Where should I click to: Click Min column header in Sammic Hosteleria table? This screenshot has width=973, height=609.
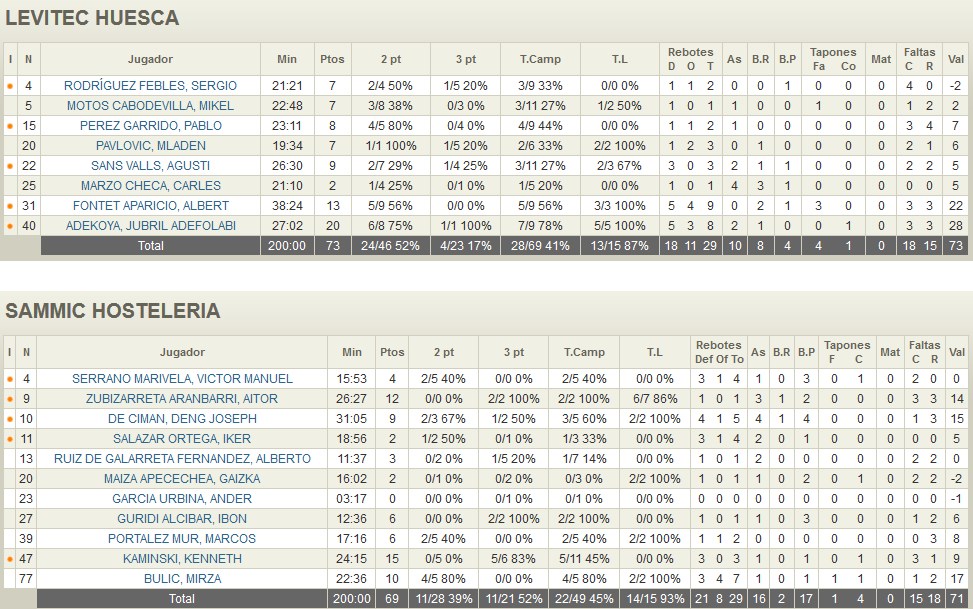pos(352,352)
